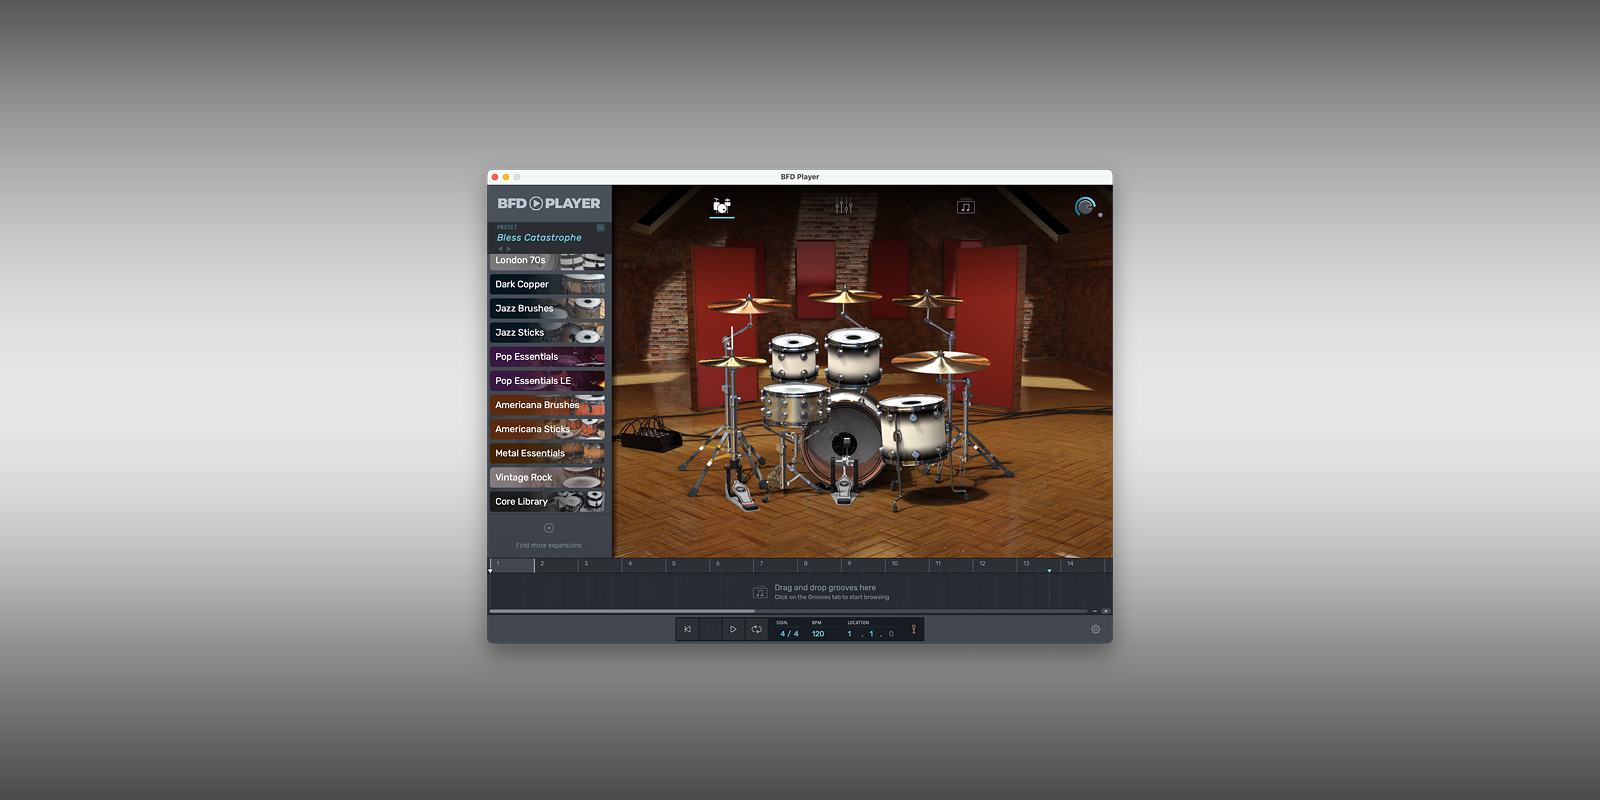
Task: Hit the snare drum
Action: click(794, 406)
